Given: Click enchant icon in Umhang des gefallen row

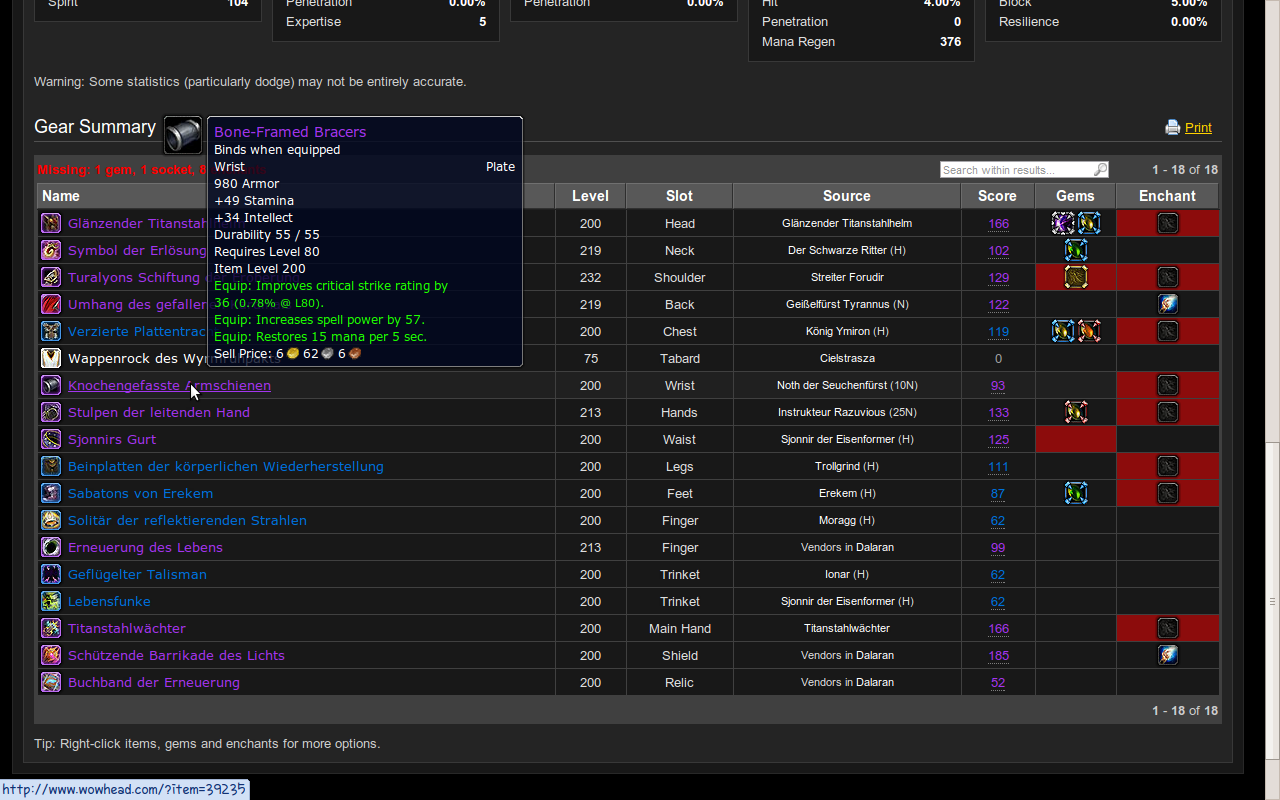Looking at the screenshot, I should click(x=1167, y=304).
